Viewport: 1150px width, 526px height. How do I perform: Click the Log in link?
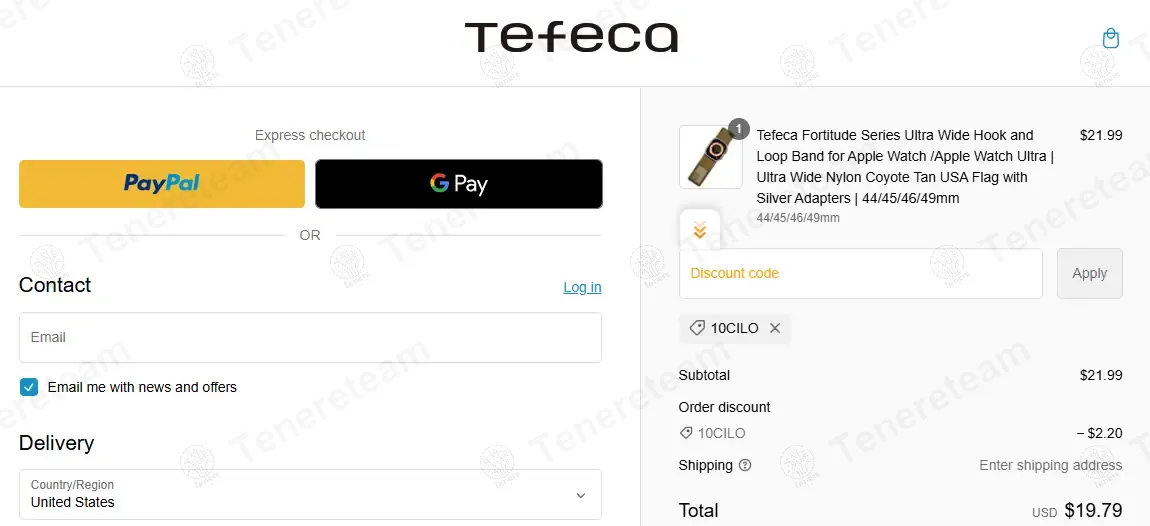click(x=582, y=287)
